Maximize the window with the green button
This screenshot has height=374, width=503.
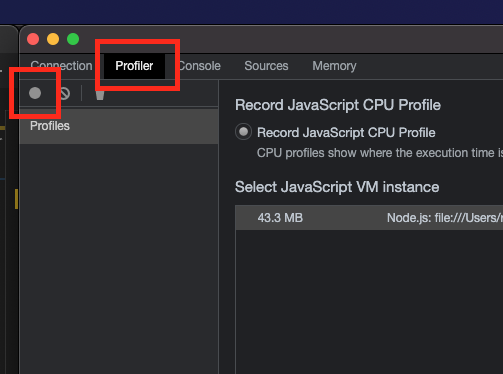click(x=73, y=39)
